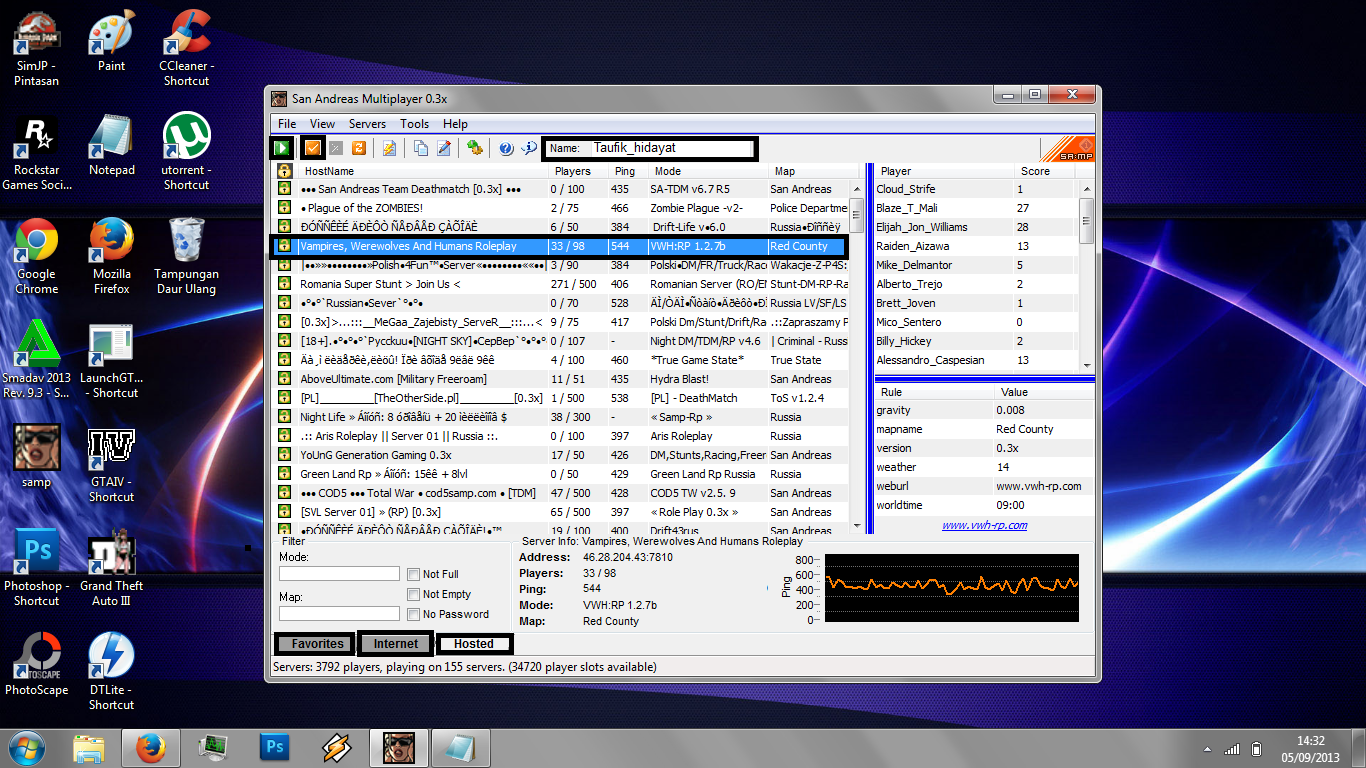Open the Tools menu
Image resolution: width=1366 pixels, height=768 pixels.
tap(414, 124)
